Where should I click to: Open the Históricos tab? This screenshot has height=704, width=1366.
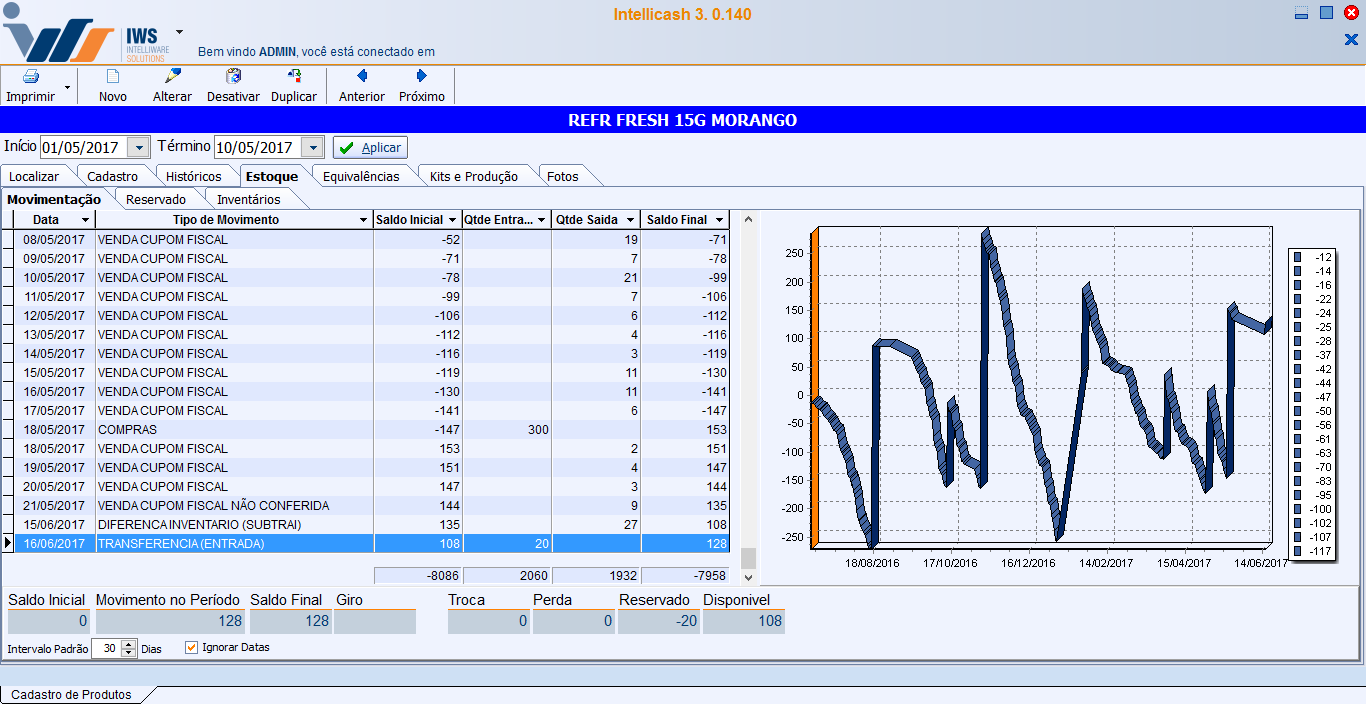coord(194,176)
